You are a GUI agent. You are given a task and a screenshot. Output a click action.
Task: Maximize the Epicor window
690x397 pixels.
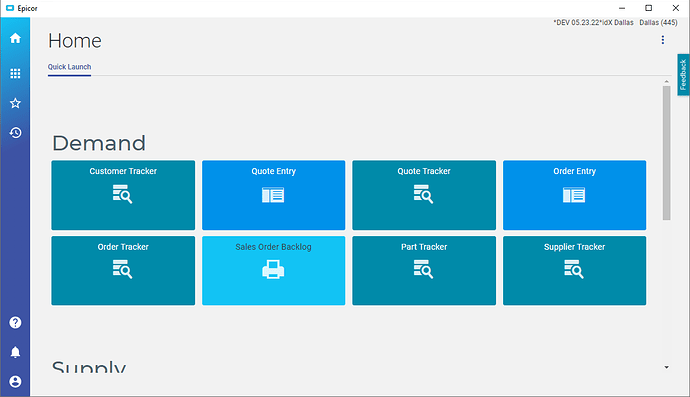point(649,8)
